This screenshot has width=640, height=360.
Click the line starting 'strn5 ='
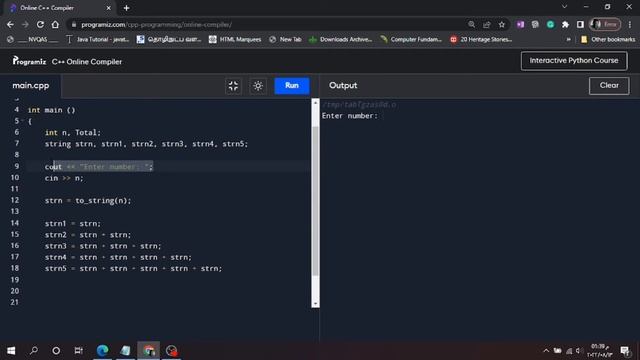(x=133, y=269)
